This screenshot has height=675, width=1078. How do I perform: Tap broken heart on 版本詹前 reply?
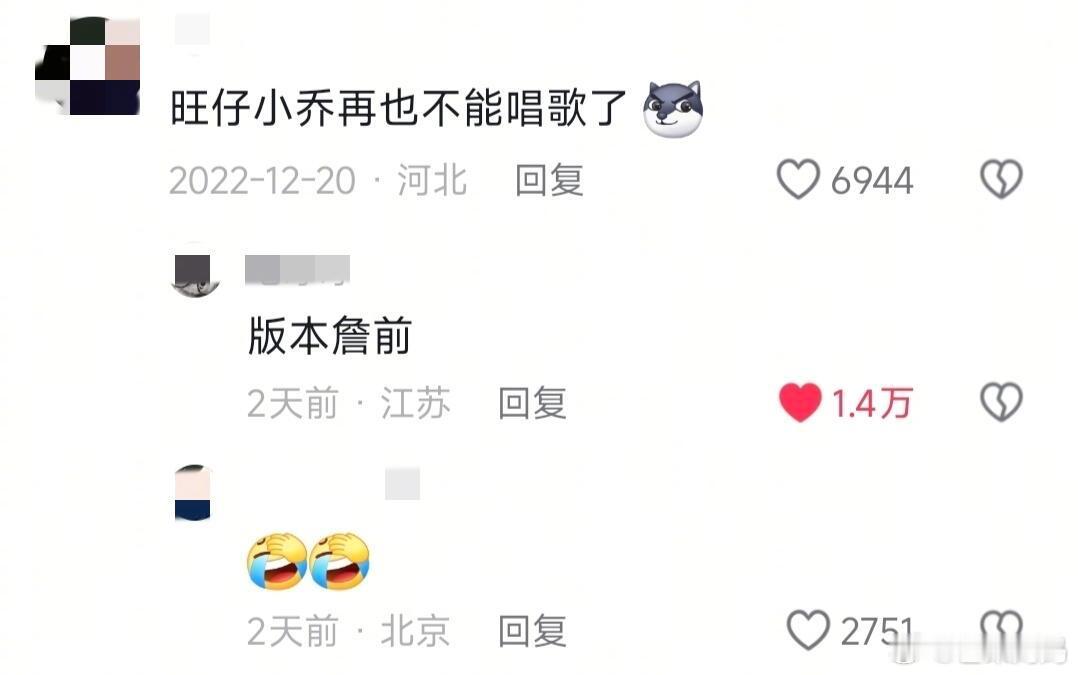point(1001,402)
